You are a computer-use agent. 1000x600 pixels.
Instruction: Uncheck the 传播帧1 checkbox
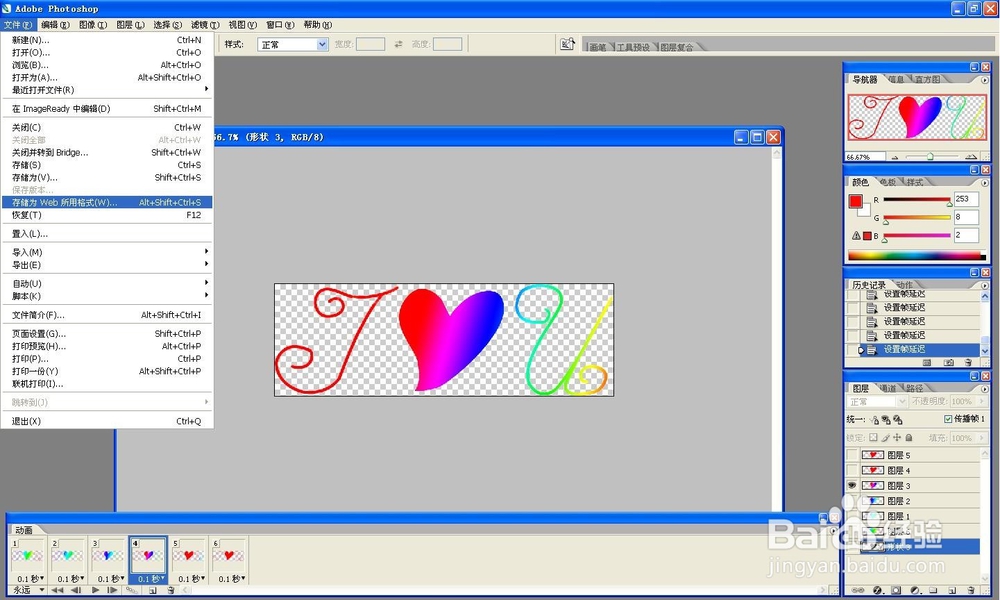click(948, 418)
